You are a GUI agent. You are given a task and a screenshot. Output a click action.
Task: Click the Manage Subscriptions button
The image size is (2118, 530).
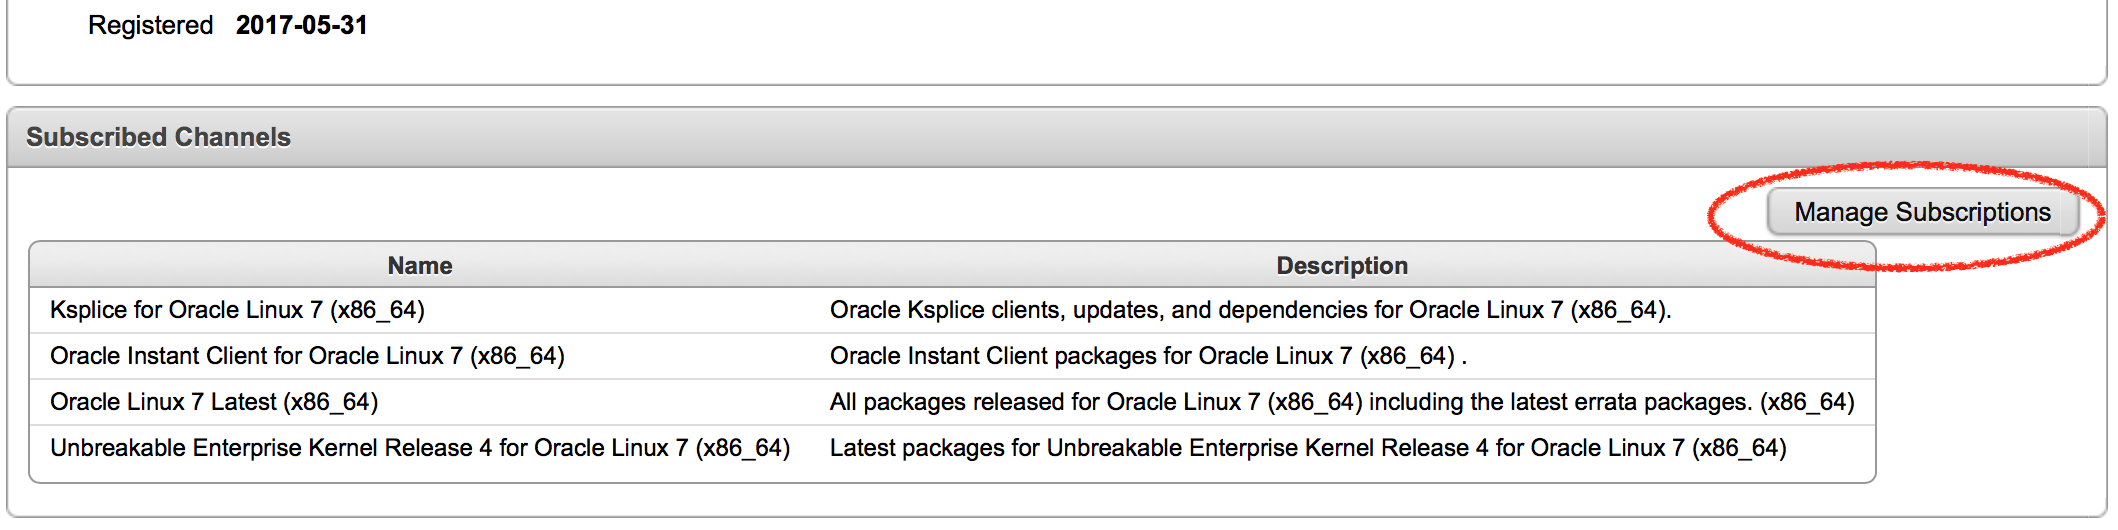[1921, 212]
